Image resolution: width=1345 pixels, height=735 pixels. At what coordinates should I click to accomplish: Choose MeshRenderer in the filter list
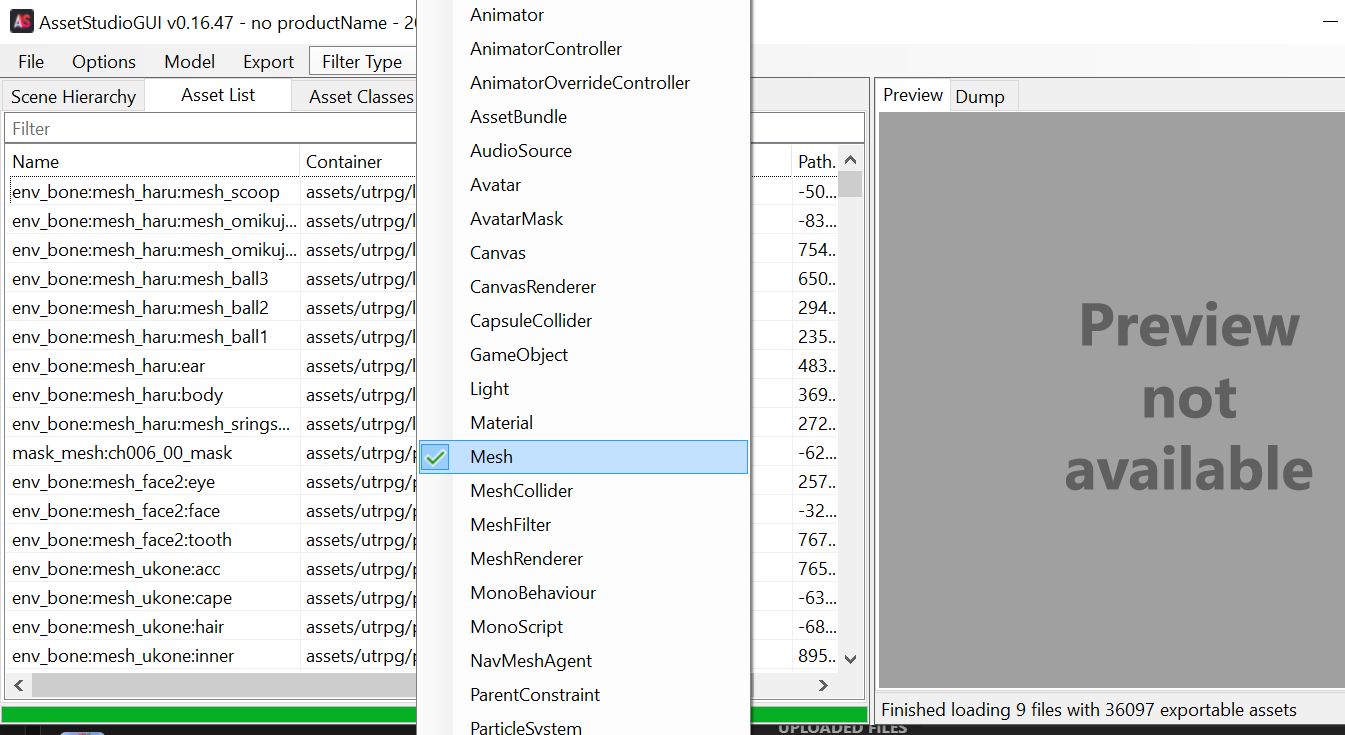point(583,559)
